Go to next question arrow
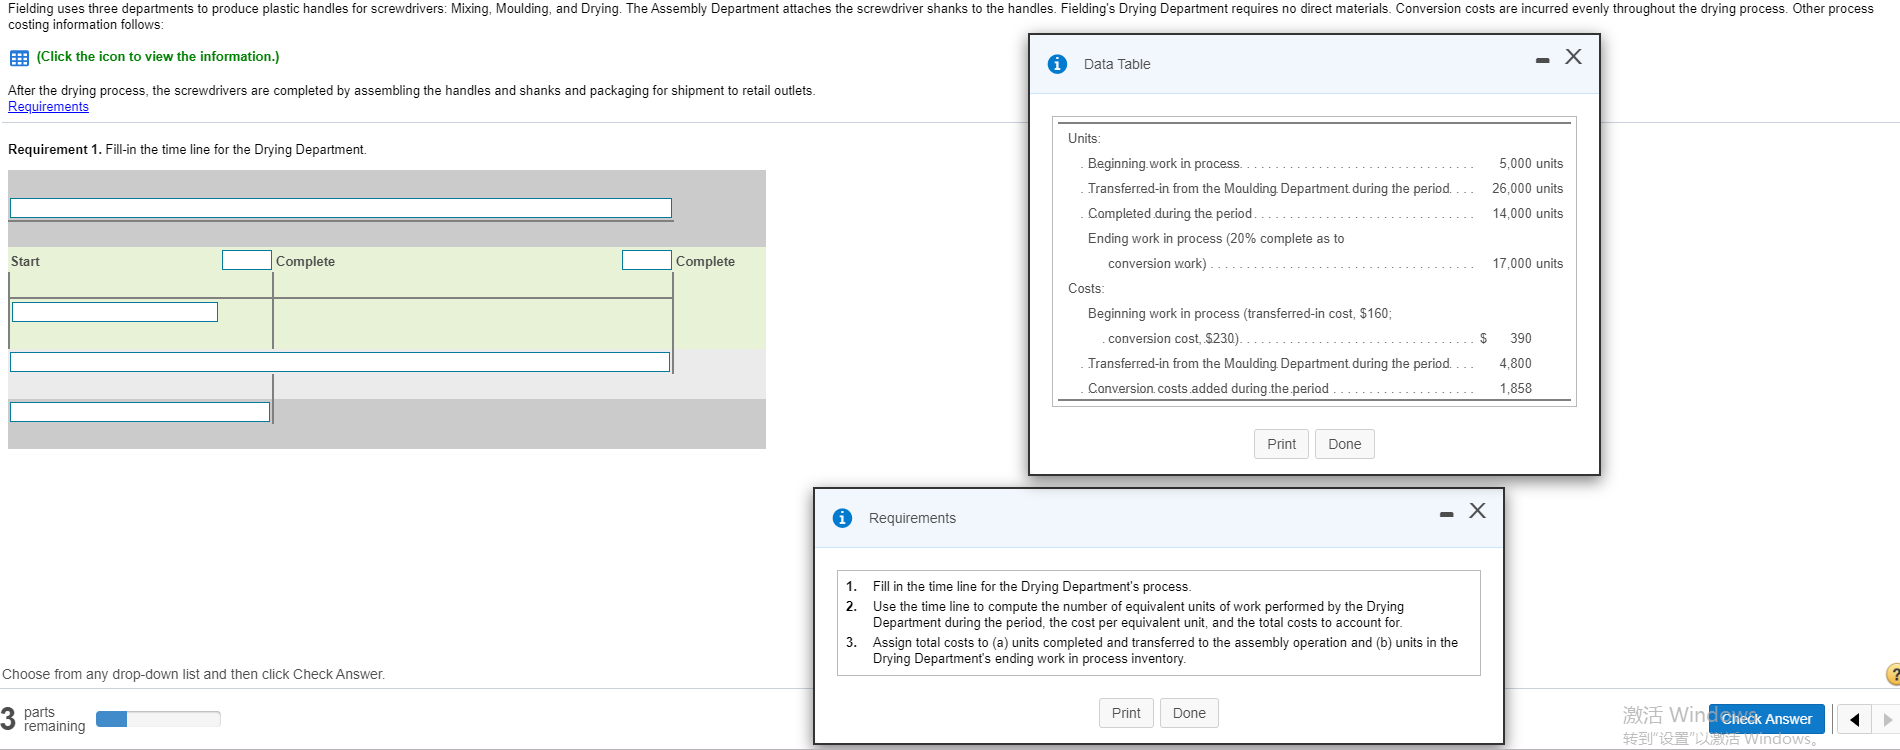 tap(1887, 719)
